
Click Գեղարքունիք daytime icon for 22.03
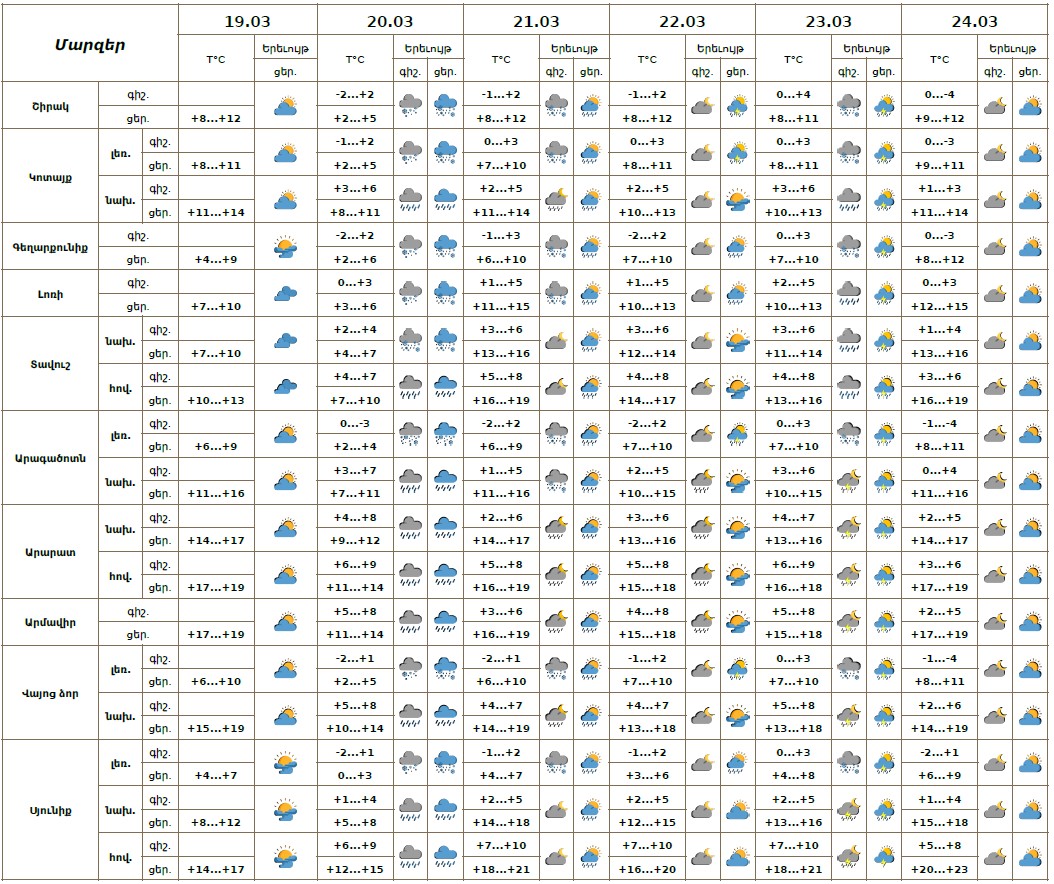(737, 246)
